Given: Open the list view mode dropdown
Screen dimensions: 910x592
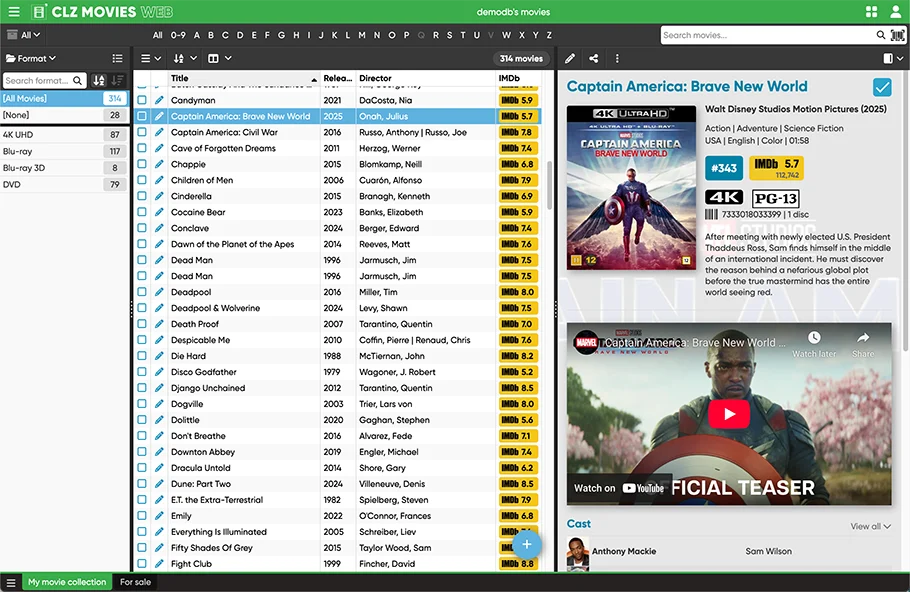Looking at the screenshot, I should coord(151,59).
